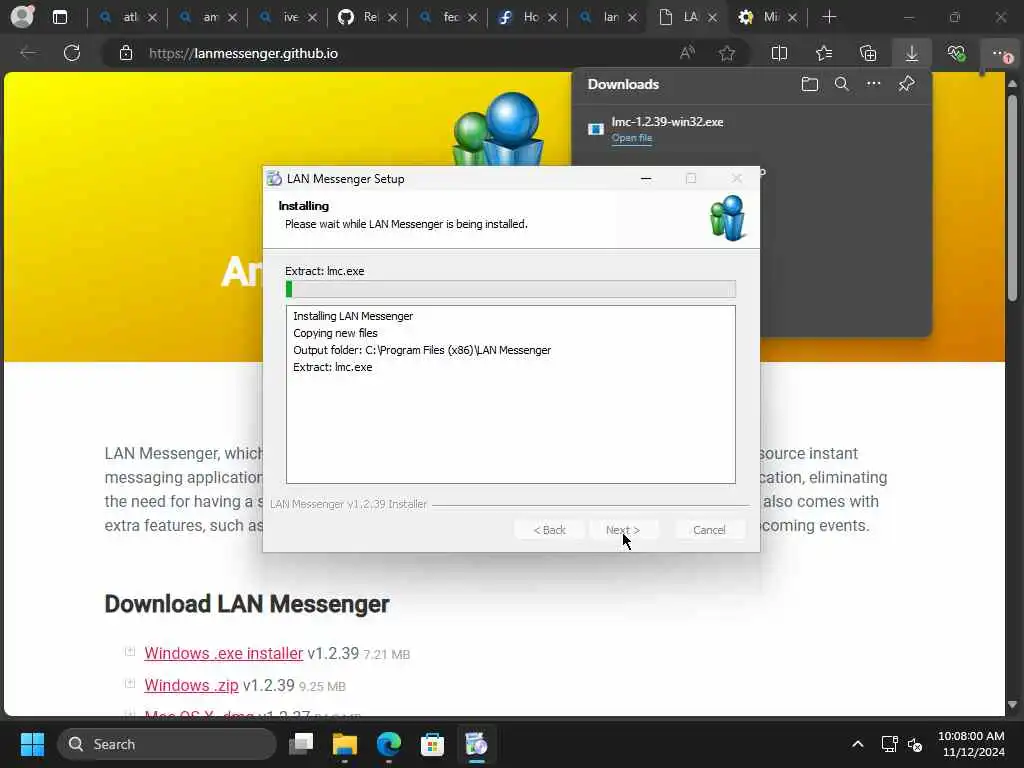This screenshot has width=1024, height=768.
Task: Click the browser refresh icon
Action: [72, 53]
